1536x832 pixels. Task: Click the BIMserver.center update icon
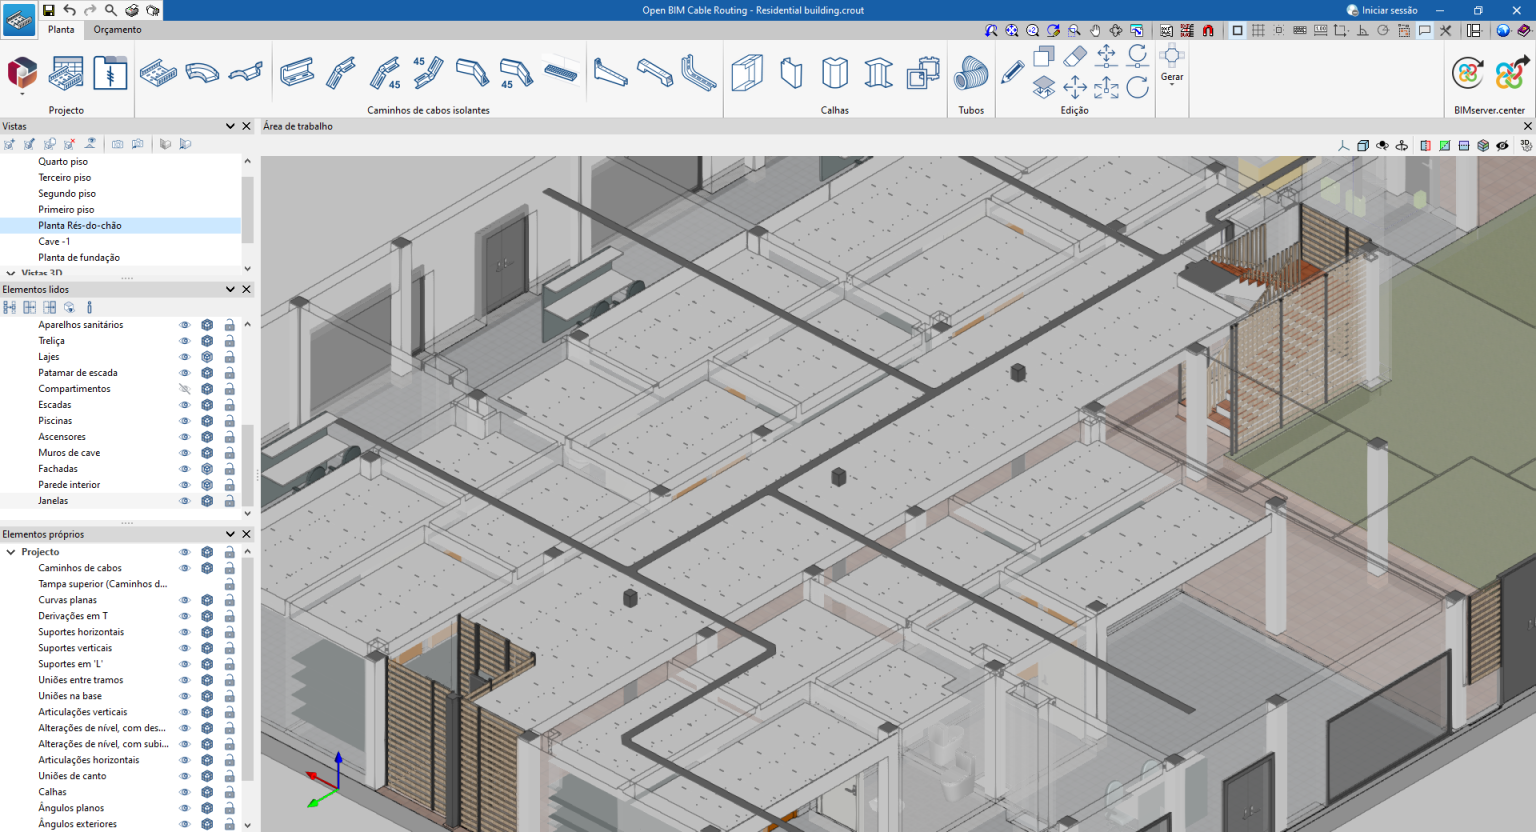tap(1468, 73)
